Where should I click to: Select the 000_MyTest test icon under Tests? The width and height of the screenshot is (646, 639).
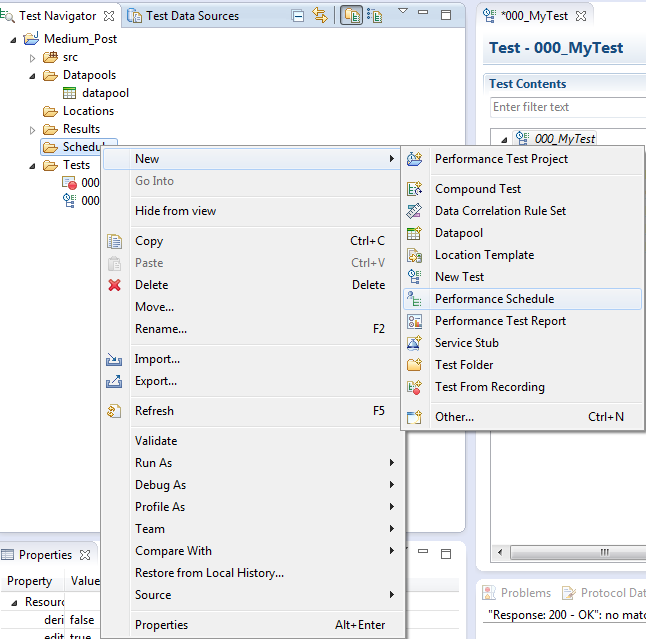click(x=69, y=201)
